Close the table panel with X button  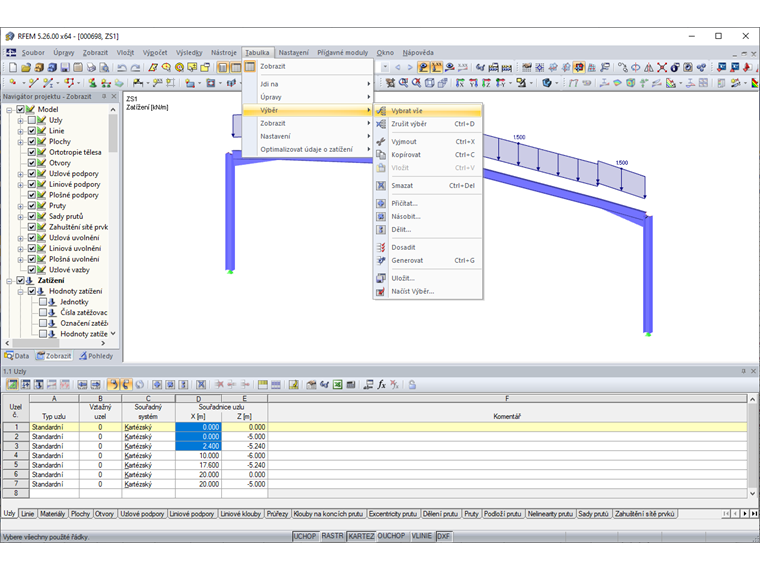click(753, 371)
